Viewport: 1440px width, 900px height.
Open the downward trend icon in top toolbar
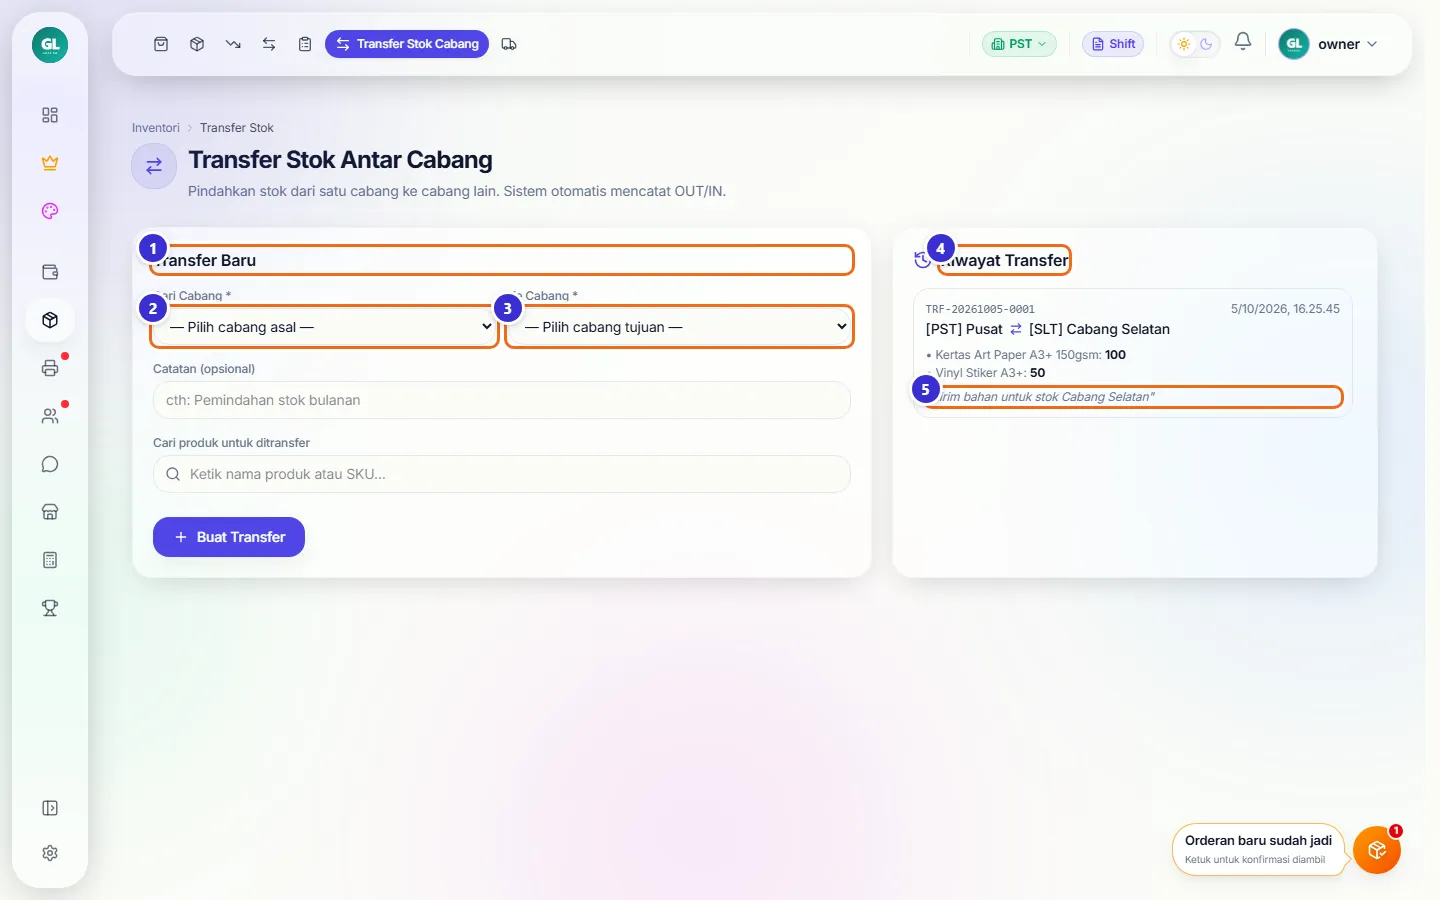coord(233,44)
